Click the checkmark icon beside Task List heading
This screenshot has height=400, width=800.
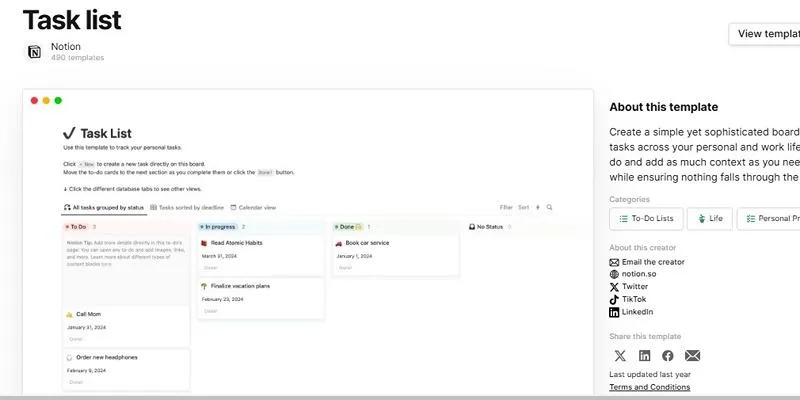(69, 134)
